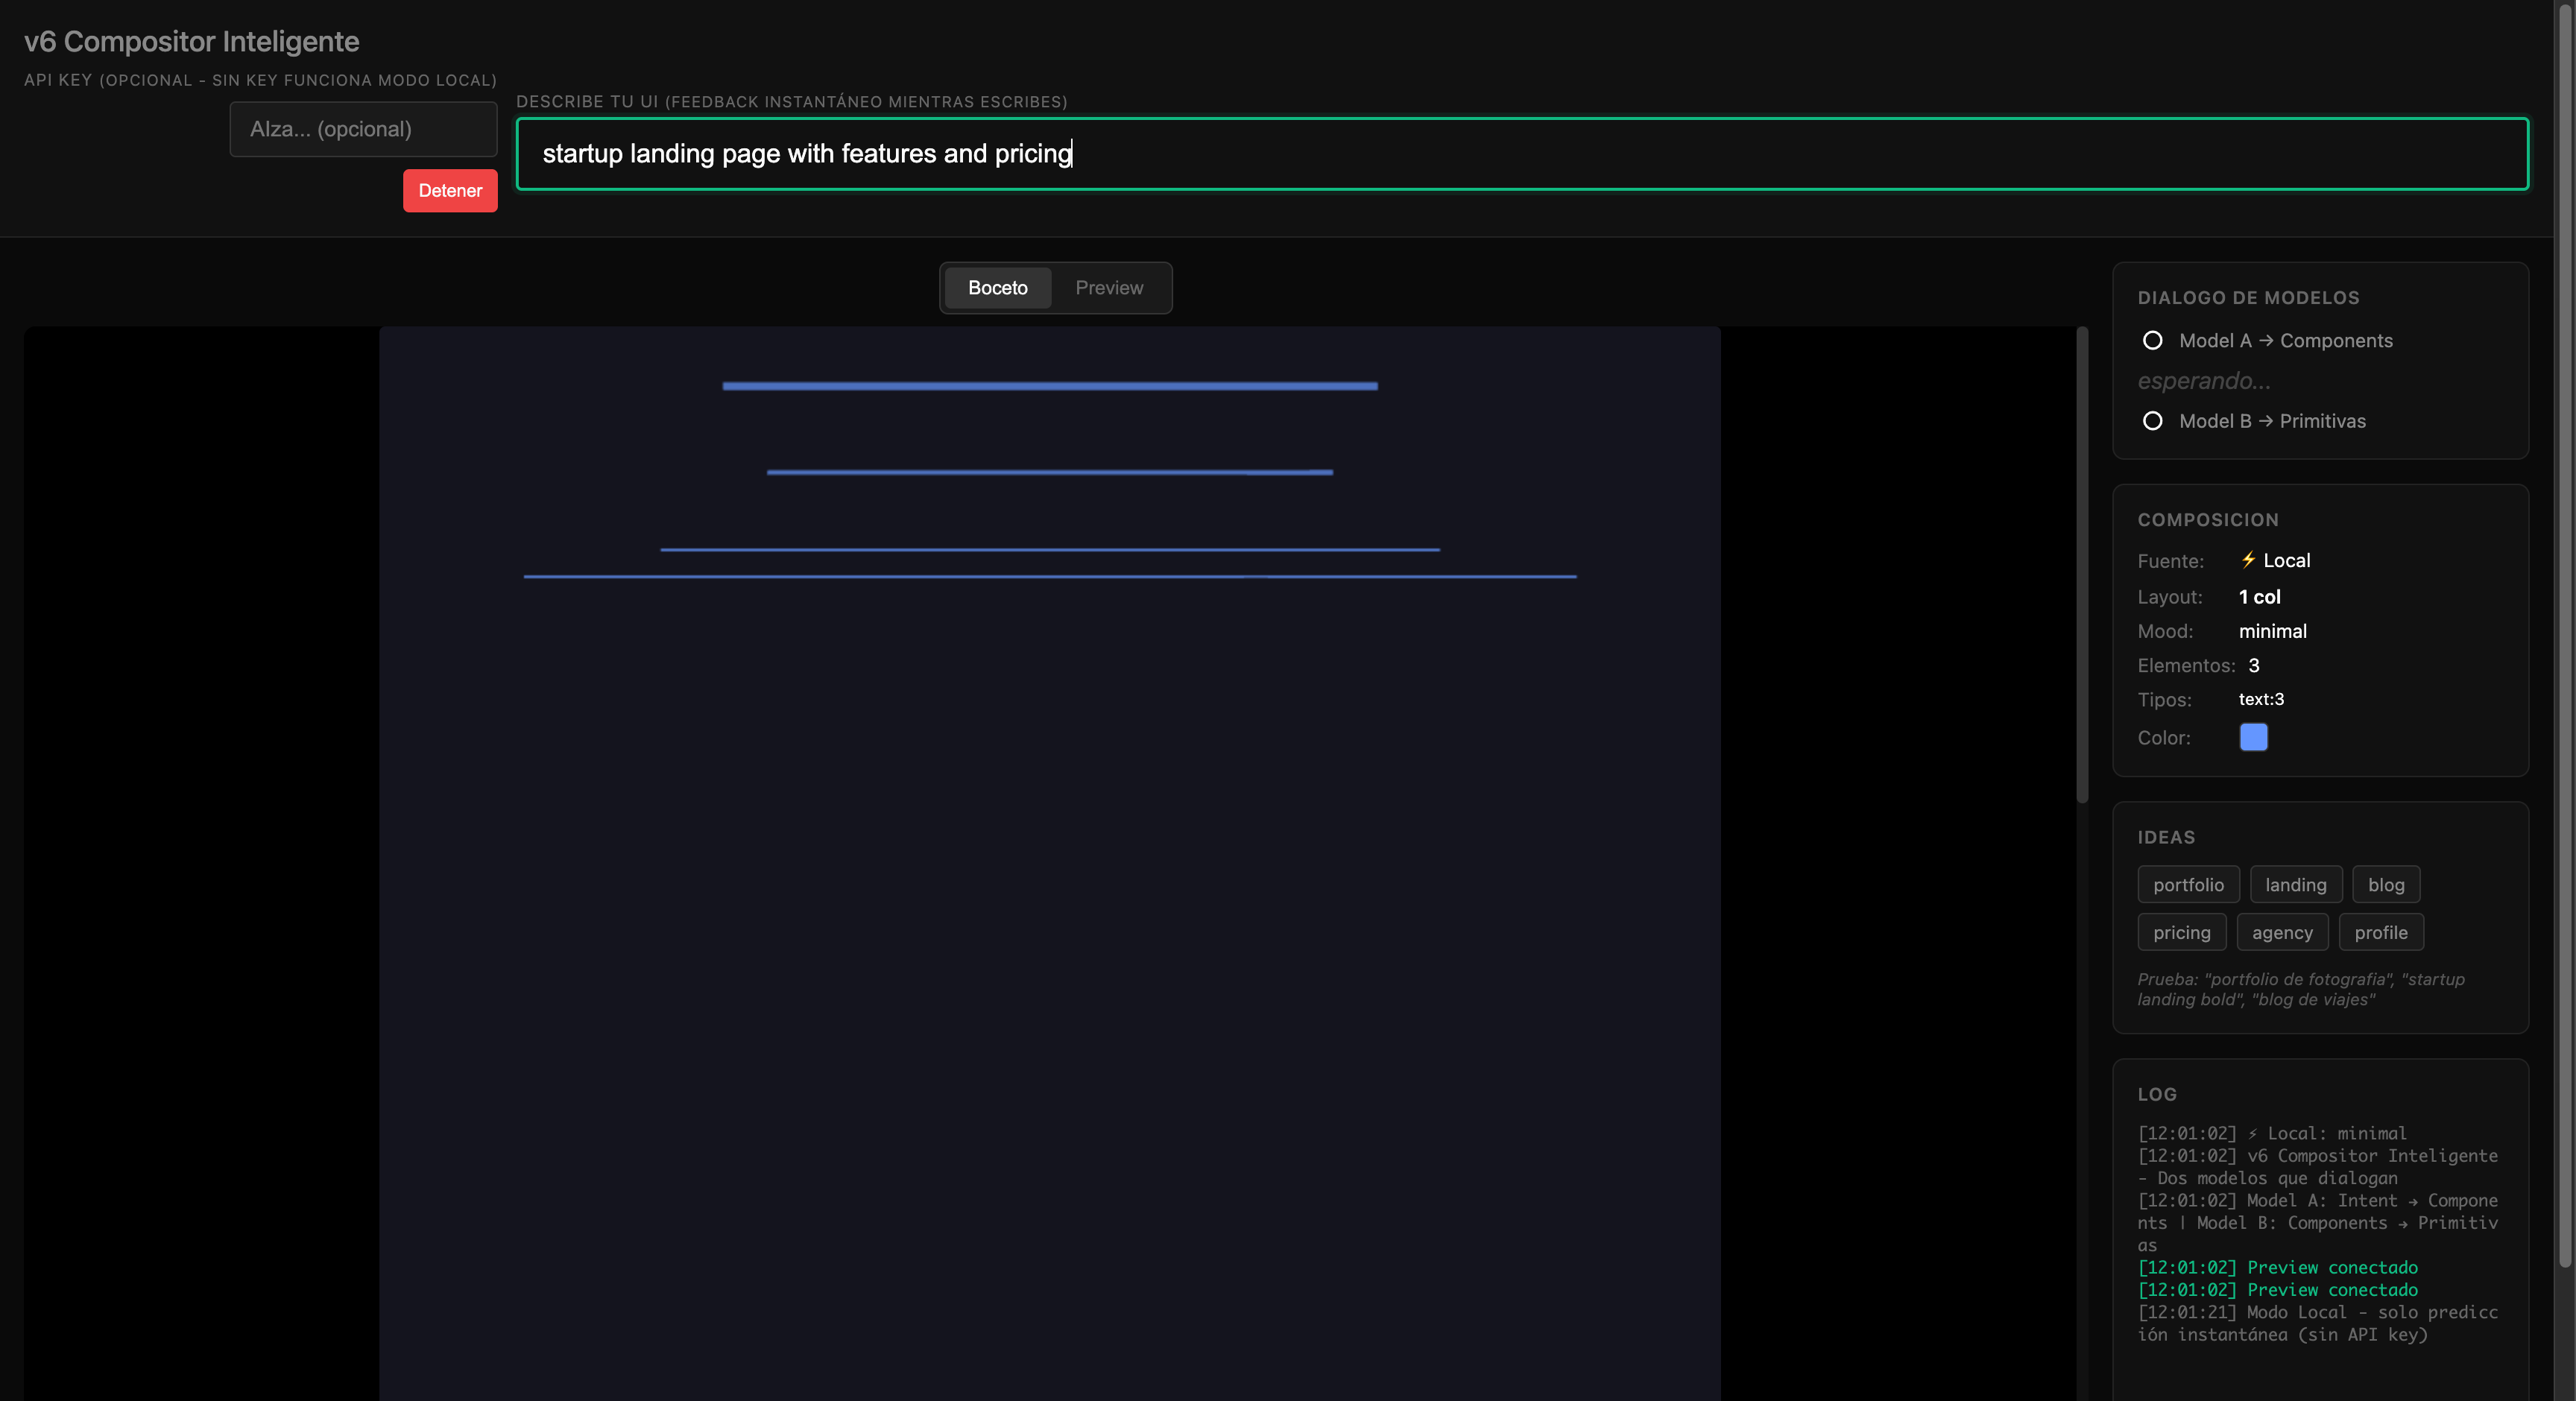Choose the blog idea chip
2576x1401 pixels.
[x=2385, y=885]
